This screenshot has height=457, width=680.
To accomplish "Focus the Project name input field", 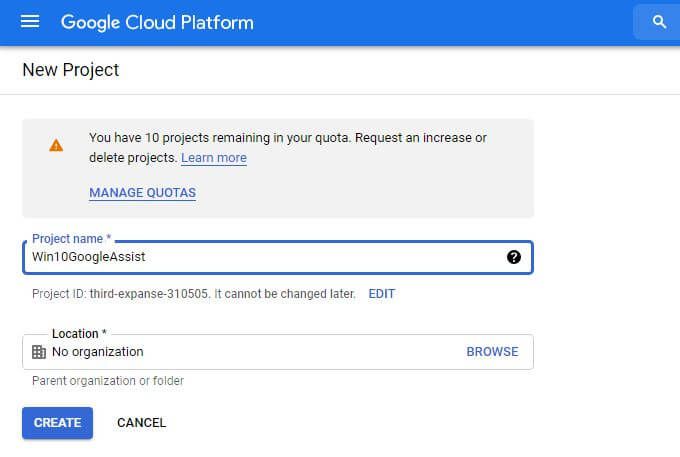I will coord(278,257).
